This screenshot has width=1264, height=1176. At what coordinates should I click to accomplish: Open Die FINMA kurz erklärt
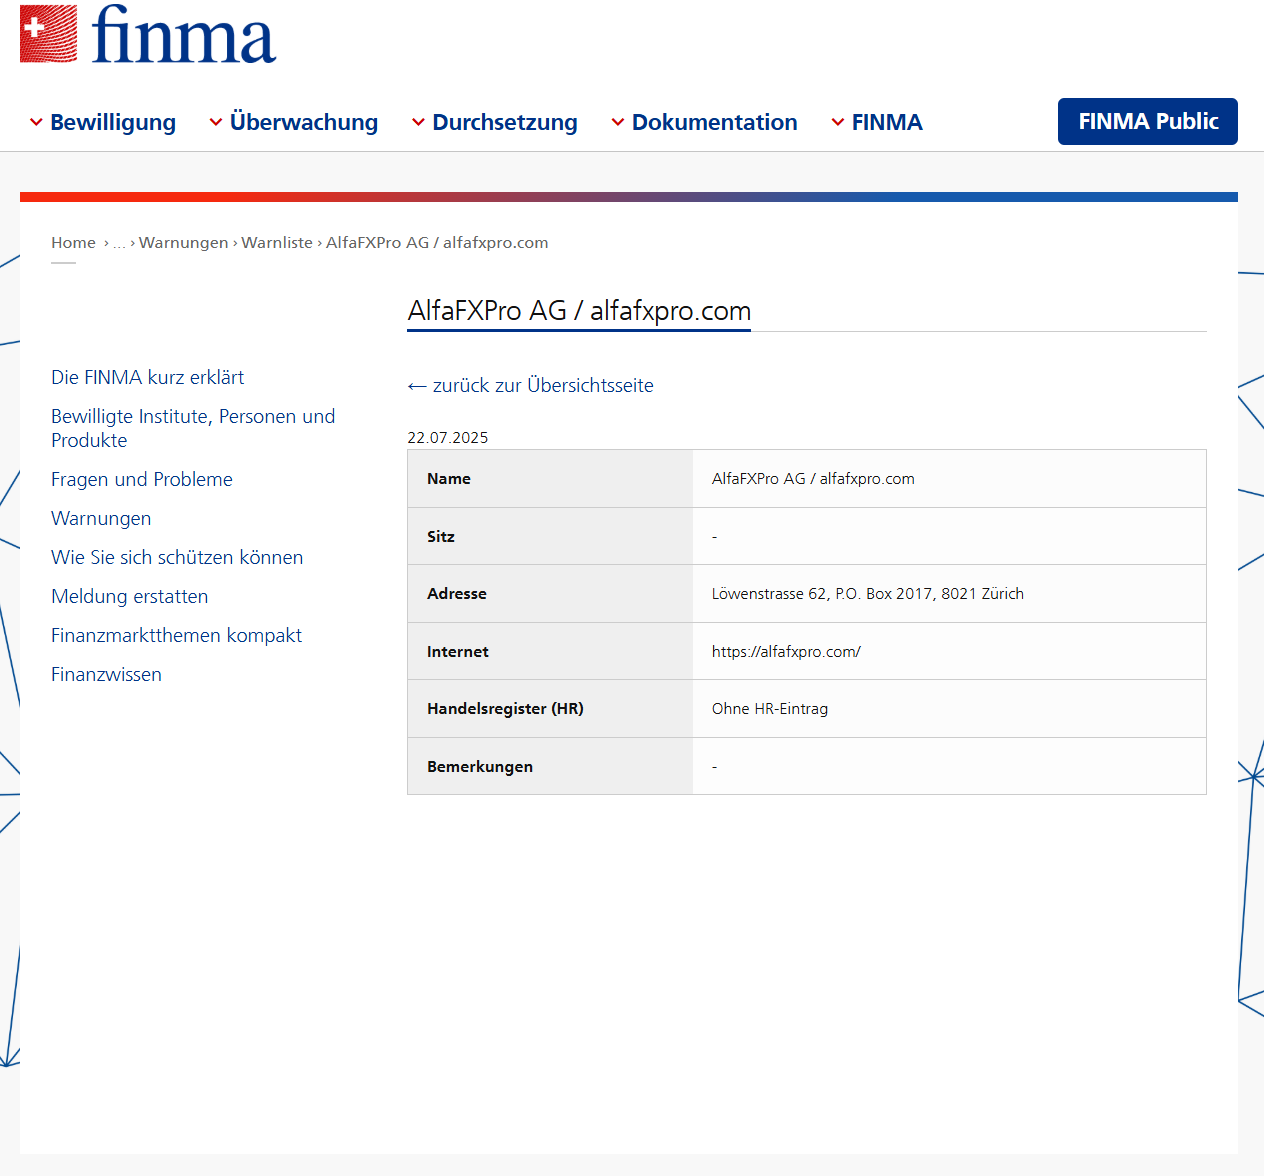[x=148, y=377]
